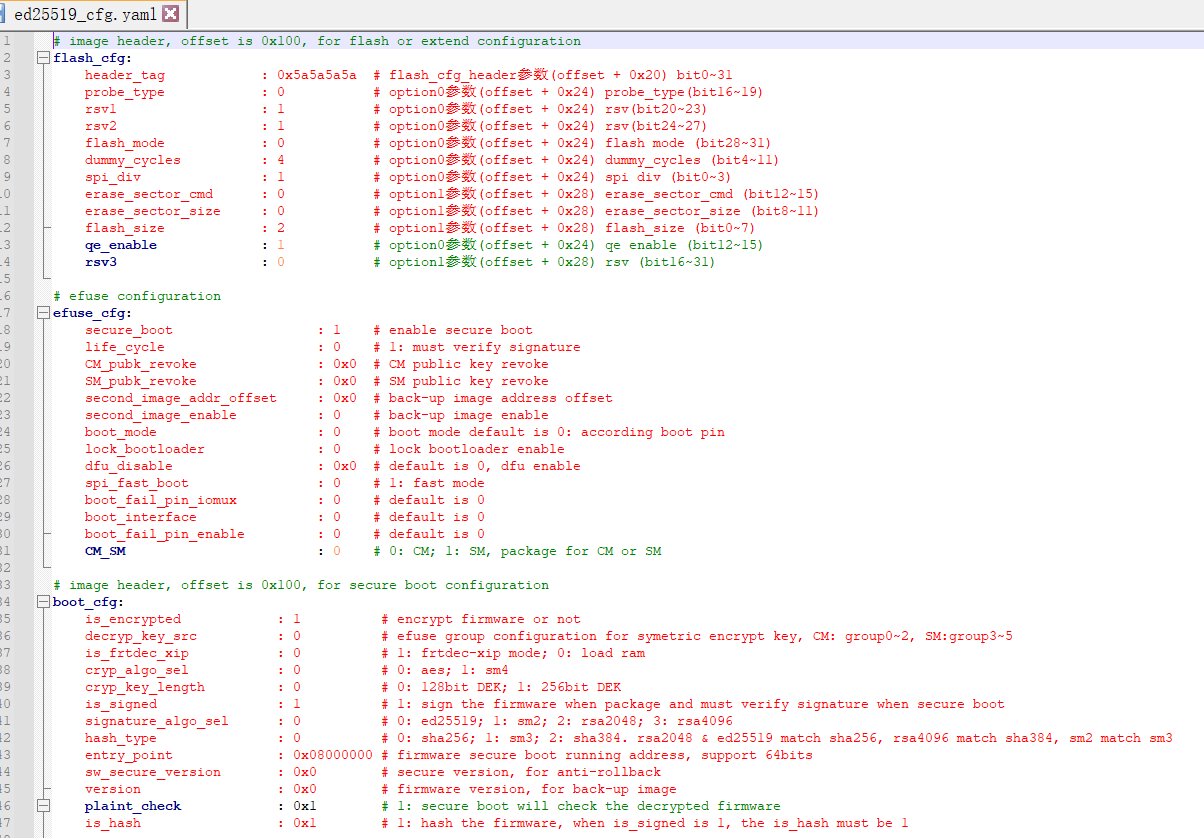The width and height of the screenshot is (1204, 838).
Task: Click the rsv3 key
Action: (x=101, y=262)
